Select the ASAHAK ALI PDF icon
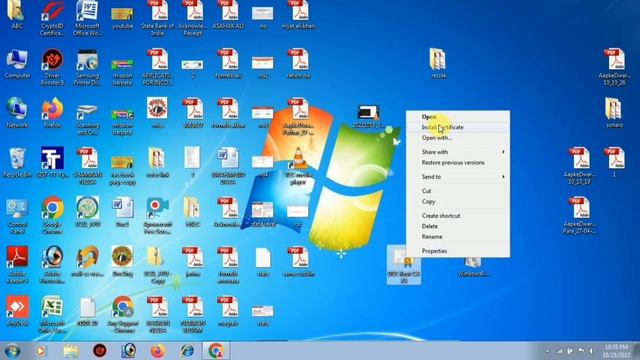 pyautogui.click(x=228, y=15)
